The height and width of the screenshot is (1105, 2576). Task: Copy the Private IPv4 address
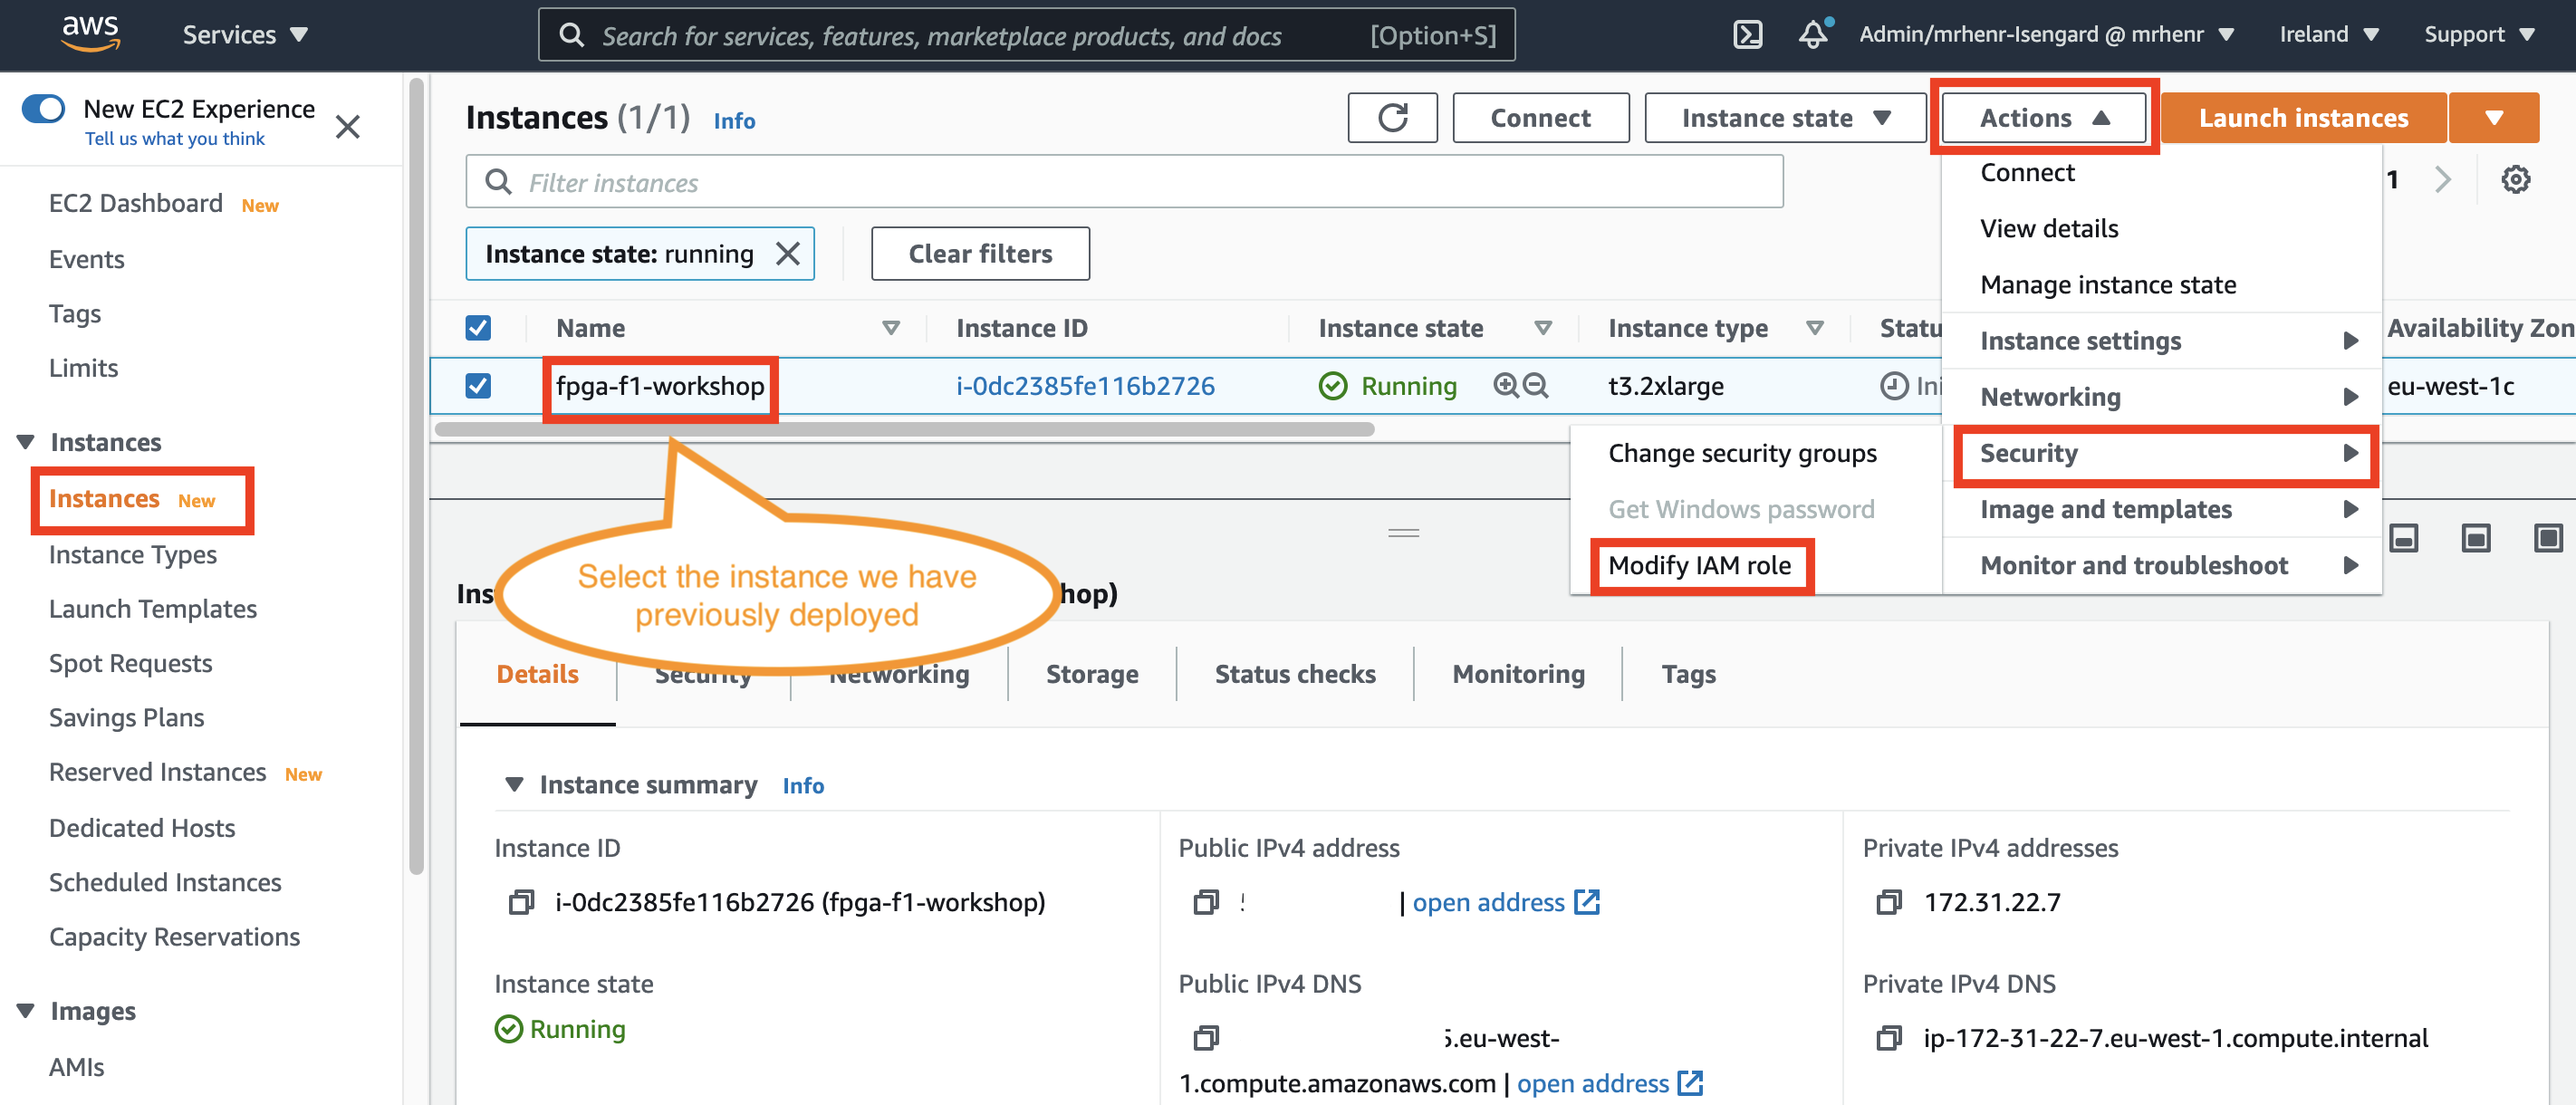tap(1889, 902)
